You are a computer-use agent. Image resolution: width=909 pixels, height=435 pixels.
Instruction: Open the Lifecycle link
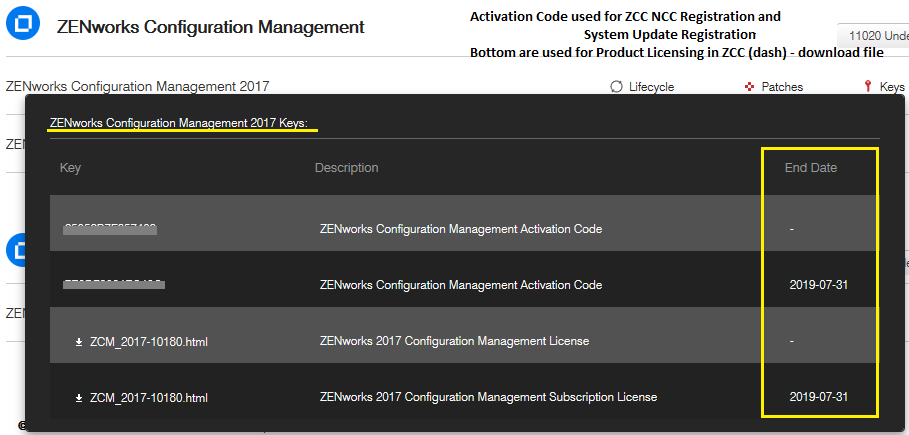[x=651, y=87]
